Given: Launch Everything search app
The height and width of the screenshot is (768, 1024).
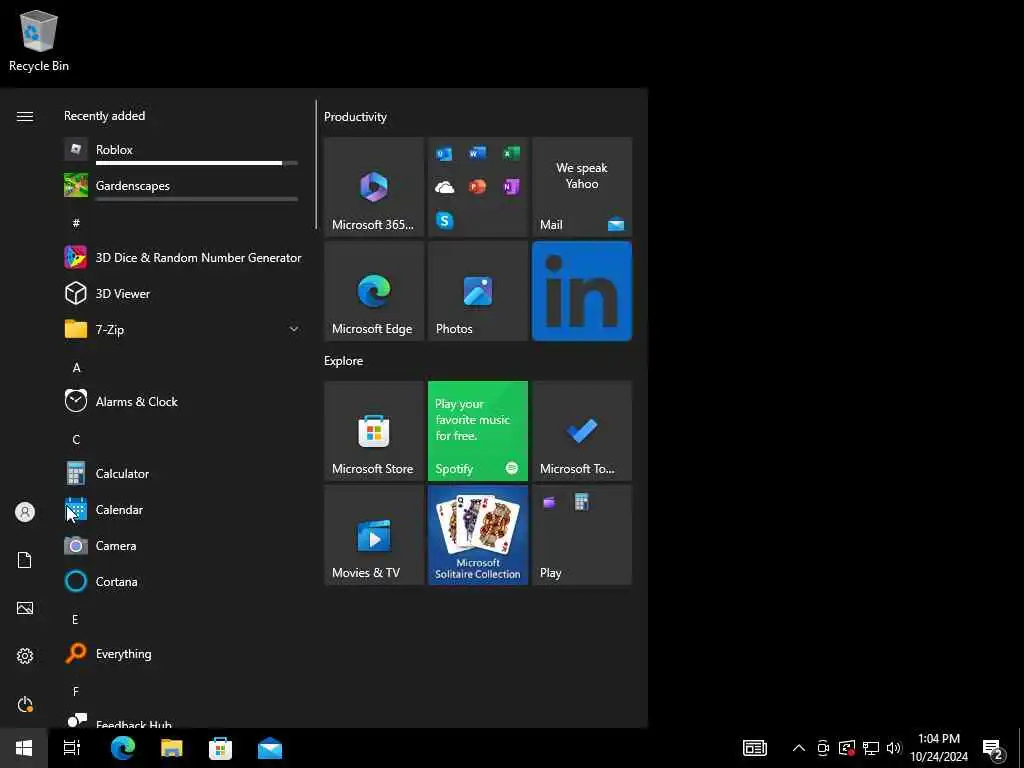Looking at the screenshot, I should (x=182, y=653).
